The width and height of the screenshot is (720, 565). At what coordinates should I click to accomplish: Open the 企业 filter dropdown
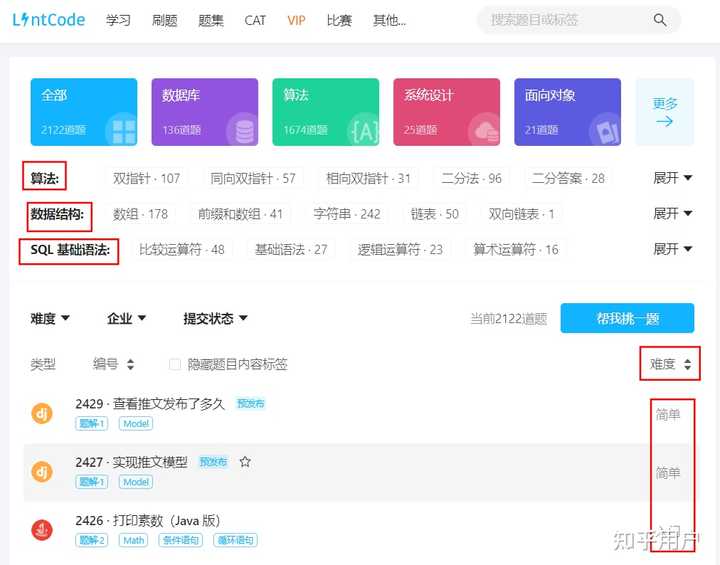(126, 318)
